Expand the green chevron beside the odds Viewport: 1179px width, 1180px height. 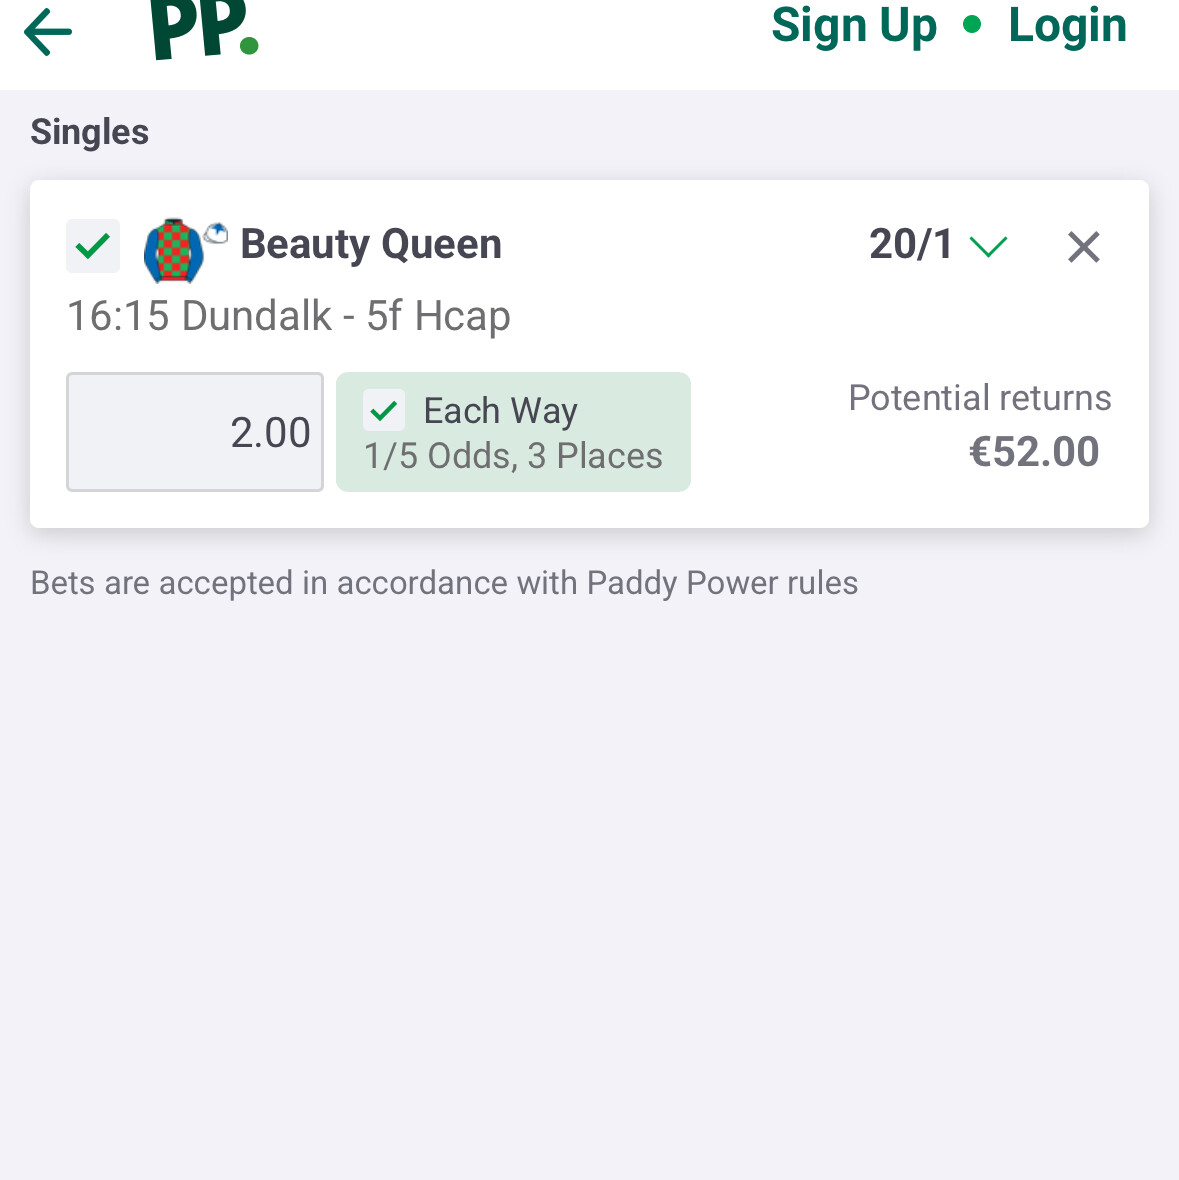pos(988,246)
